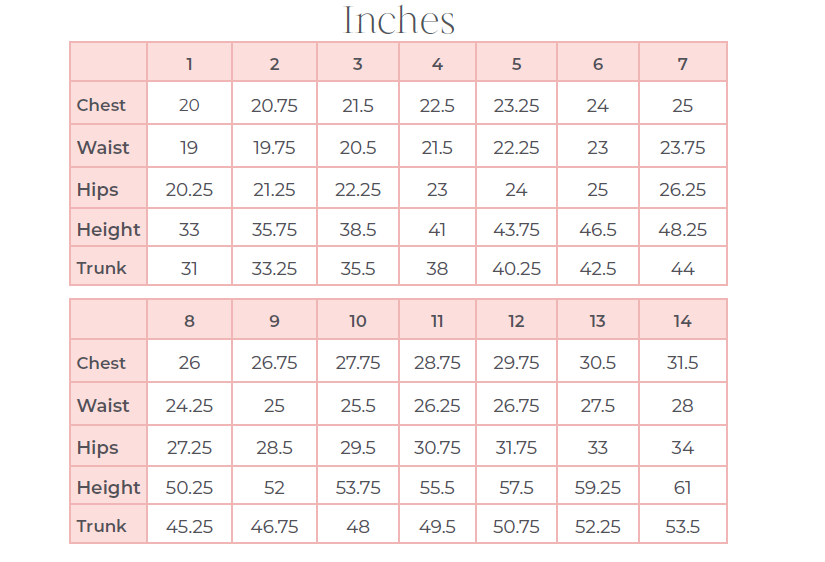Select the Height label in first table
Screen dimensions: 825x562
[x=108, y=230]
